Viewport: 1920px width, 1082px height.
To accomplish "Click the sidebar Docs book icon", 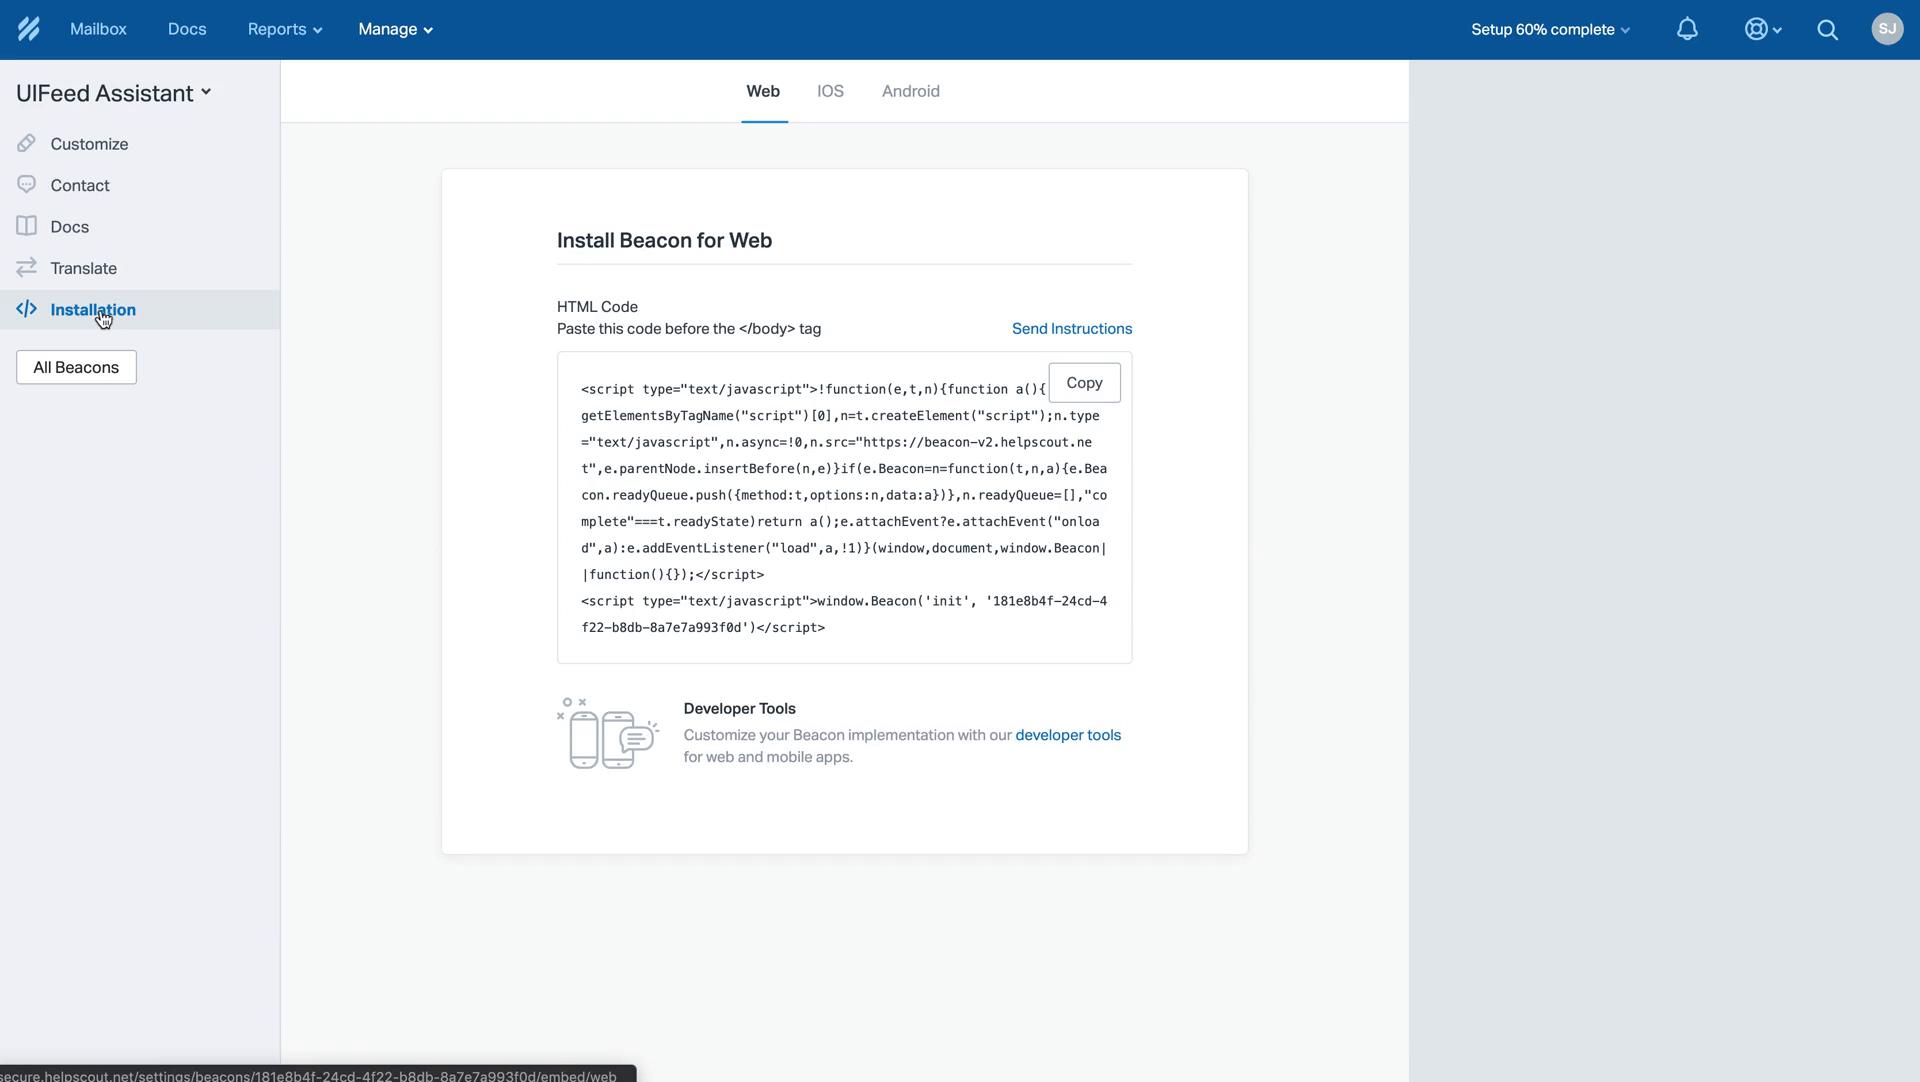I will [26, 226].
